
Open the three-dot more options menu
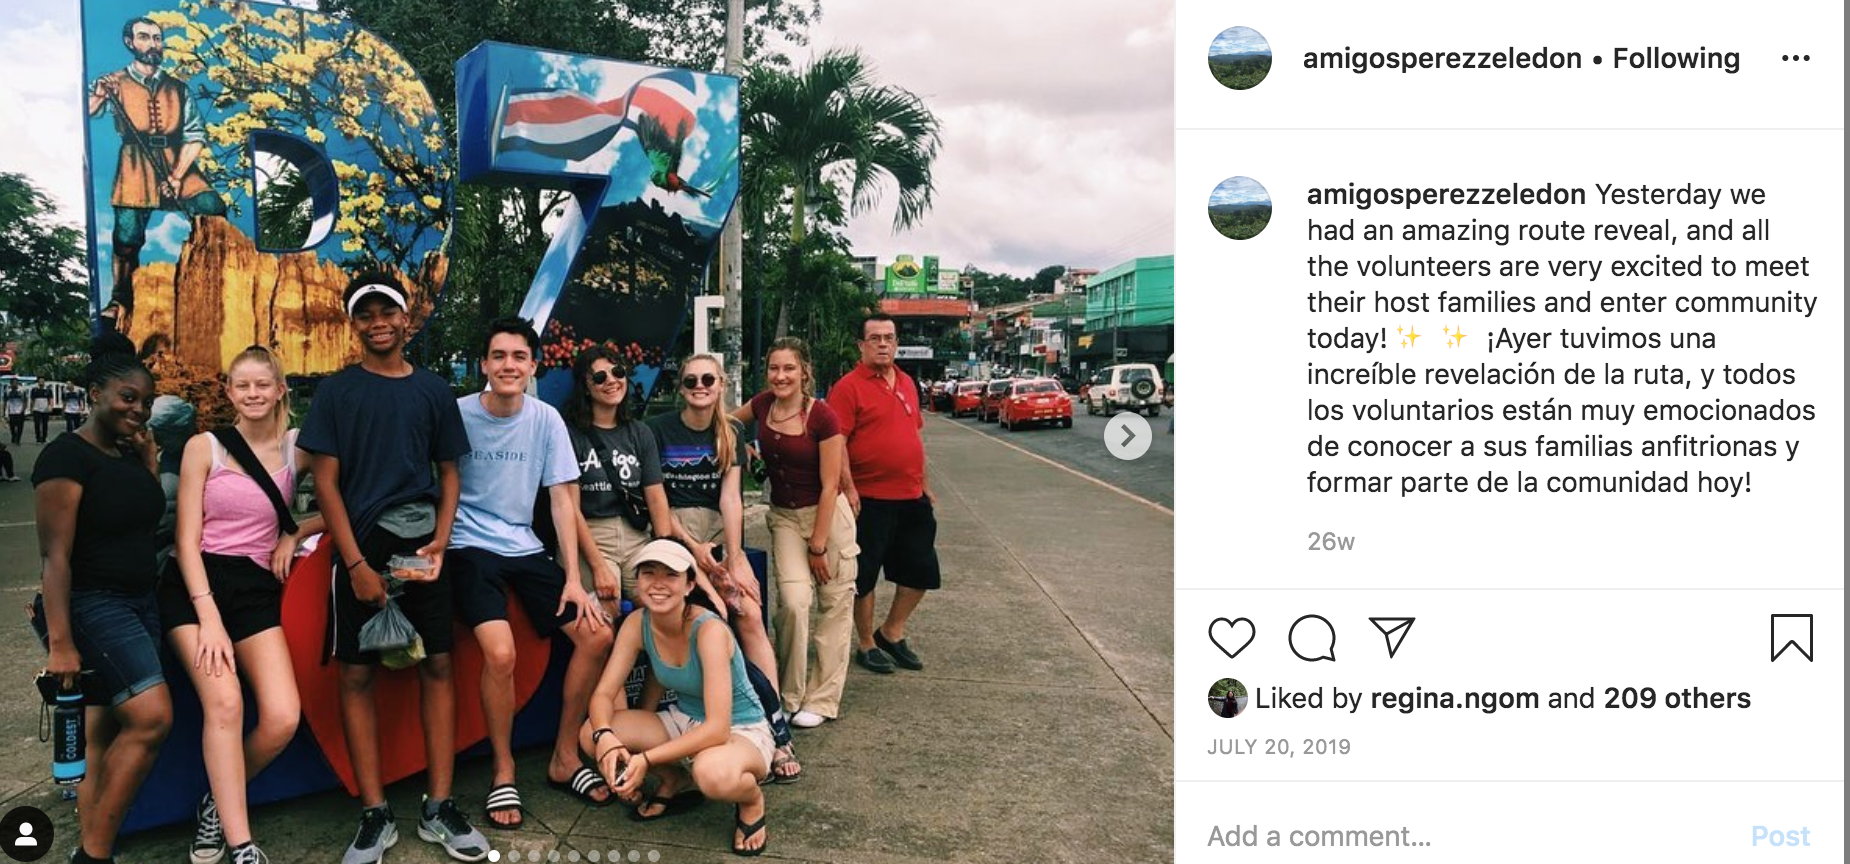coord(1796,58)
